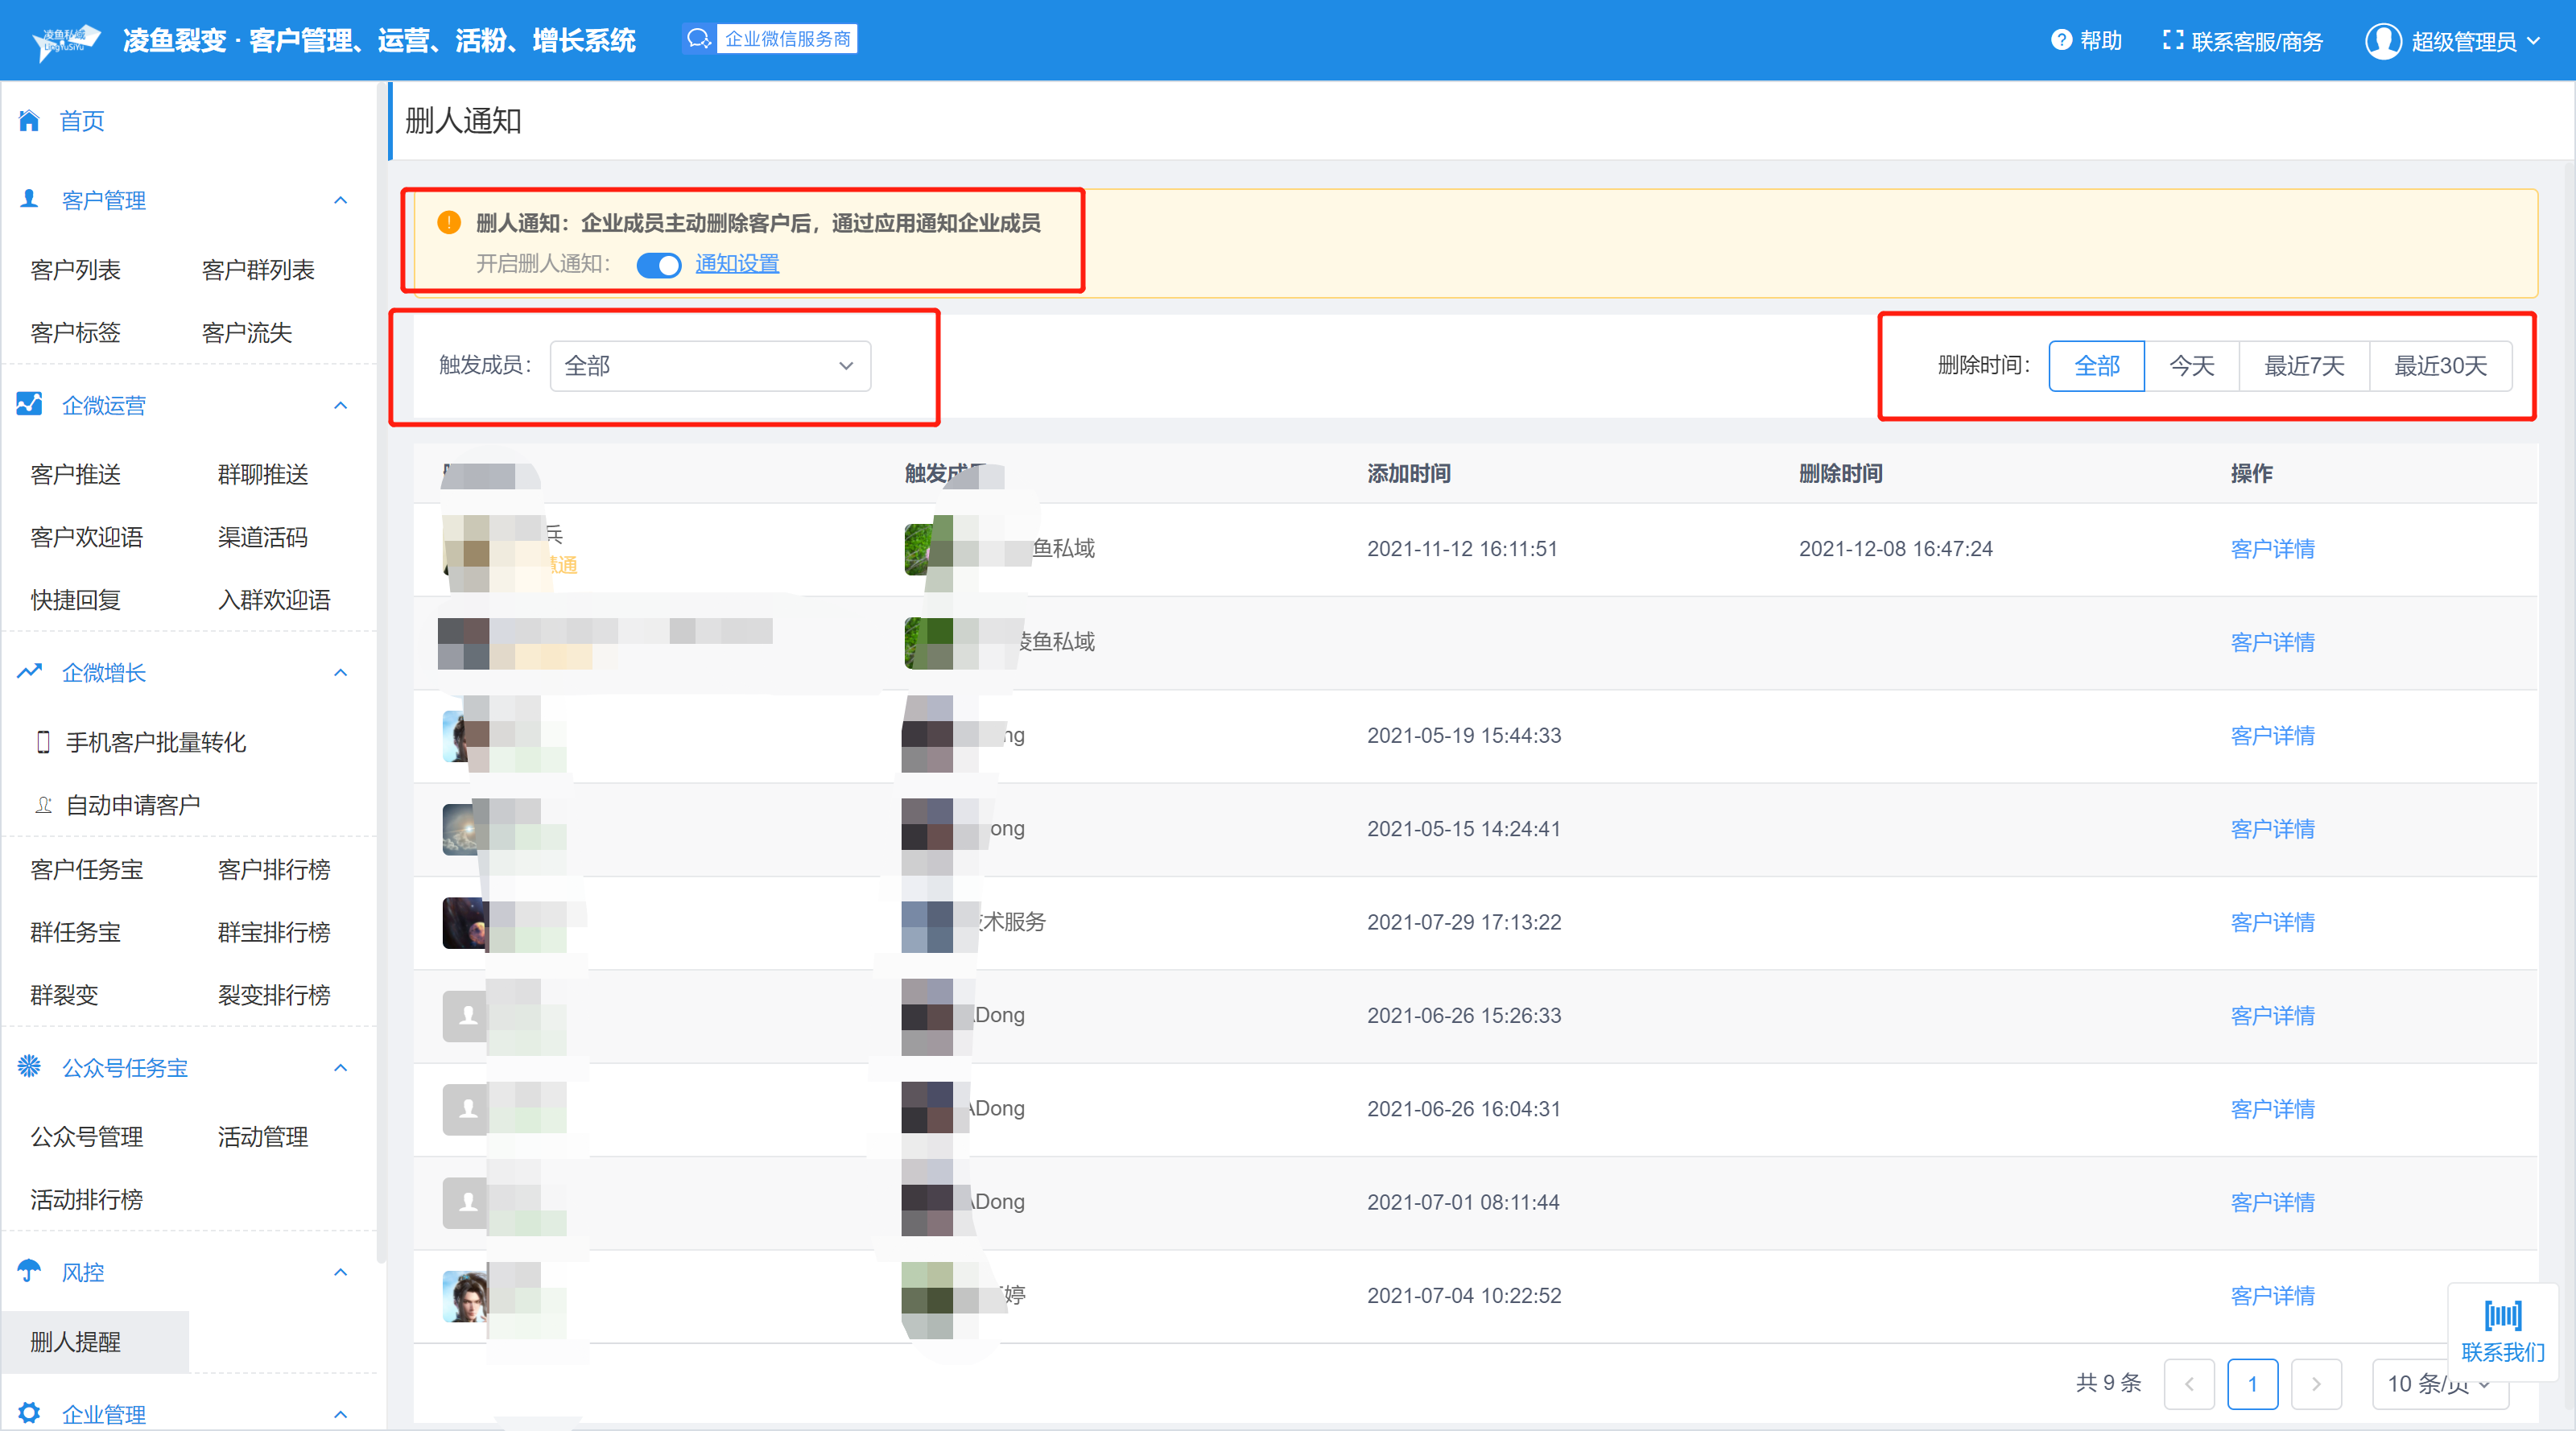The image size is (2576, 1431).
Task: Click the home icon beside 首页
Action: click(x=29, y=121)
